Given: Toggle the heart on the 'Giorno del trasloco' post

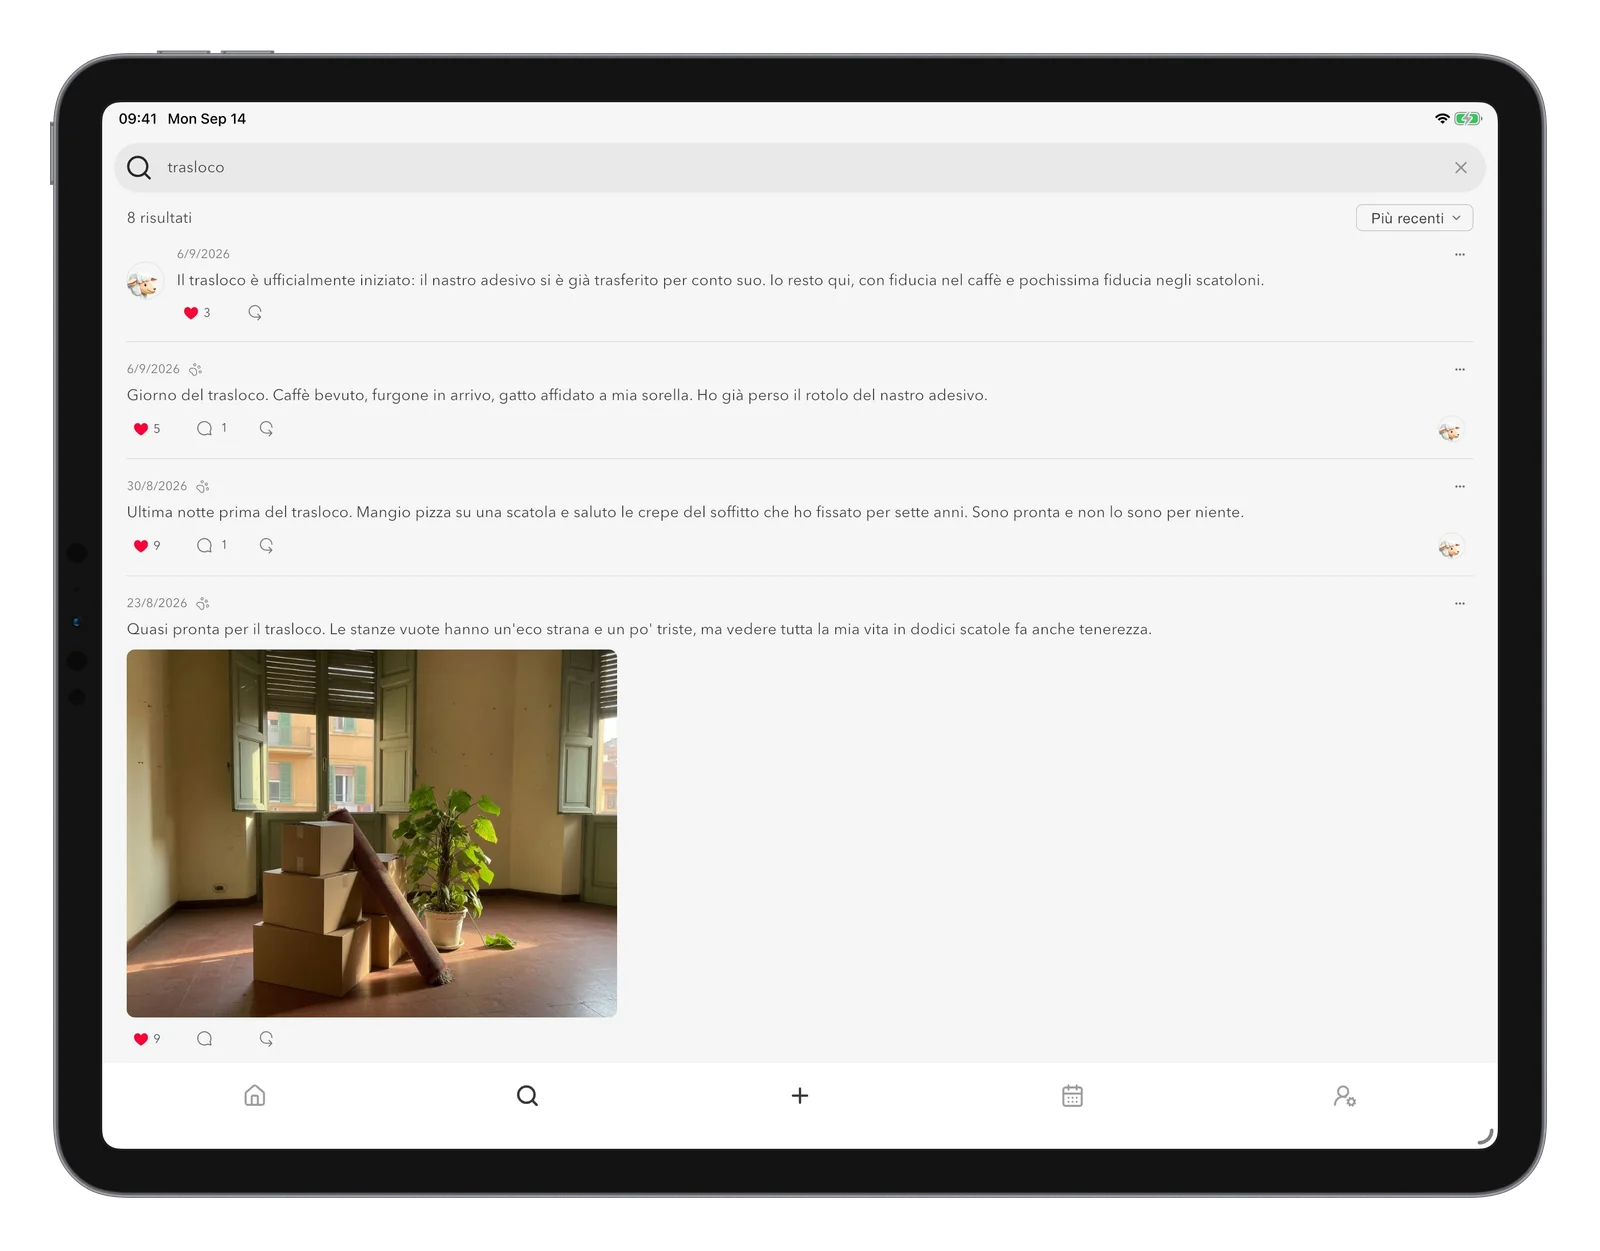Looking at the screenshot, I should pyautogui.click(x=141, y=429).
